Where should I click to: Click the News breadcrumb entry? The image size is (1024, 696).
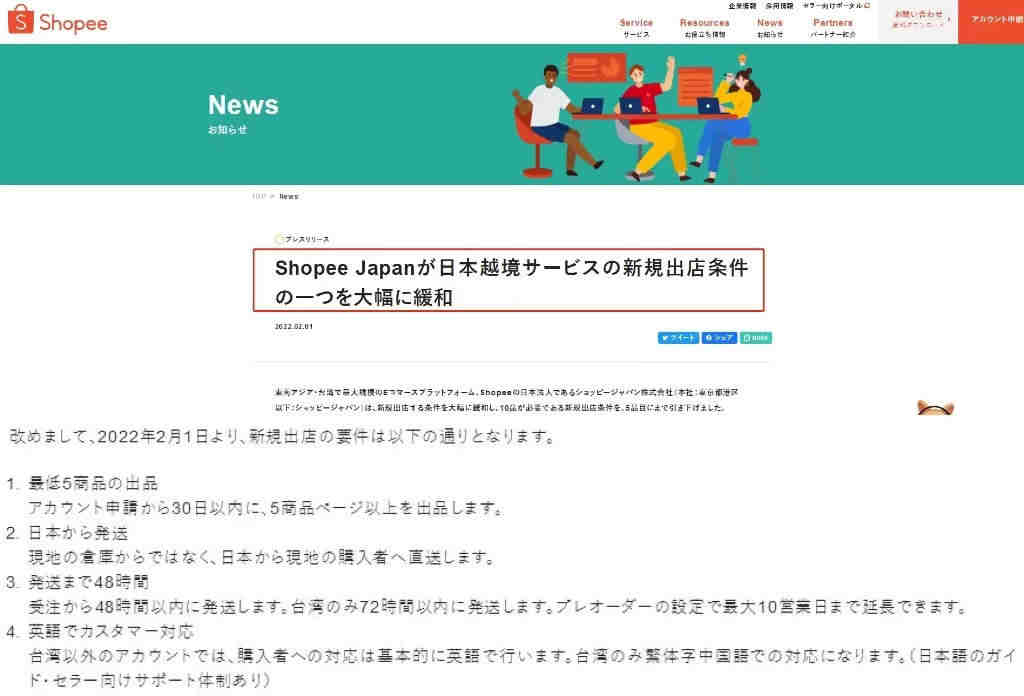pyautogui.click(x=289, y=196)
